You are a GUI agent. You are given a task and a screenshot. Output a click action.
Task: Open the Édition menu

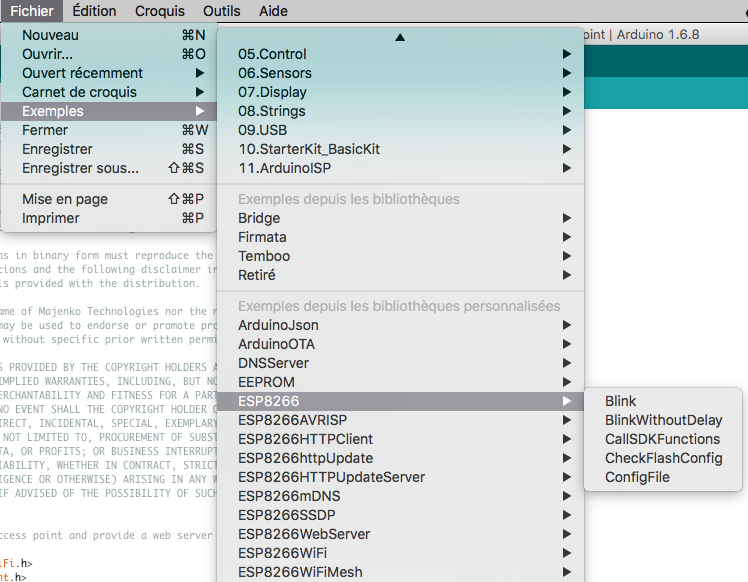coord(94,11)
